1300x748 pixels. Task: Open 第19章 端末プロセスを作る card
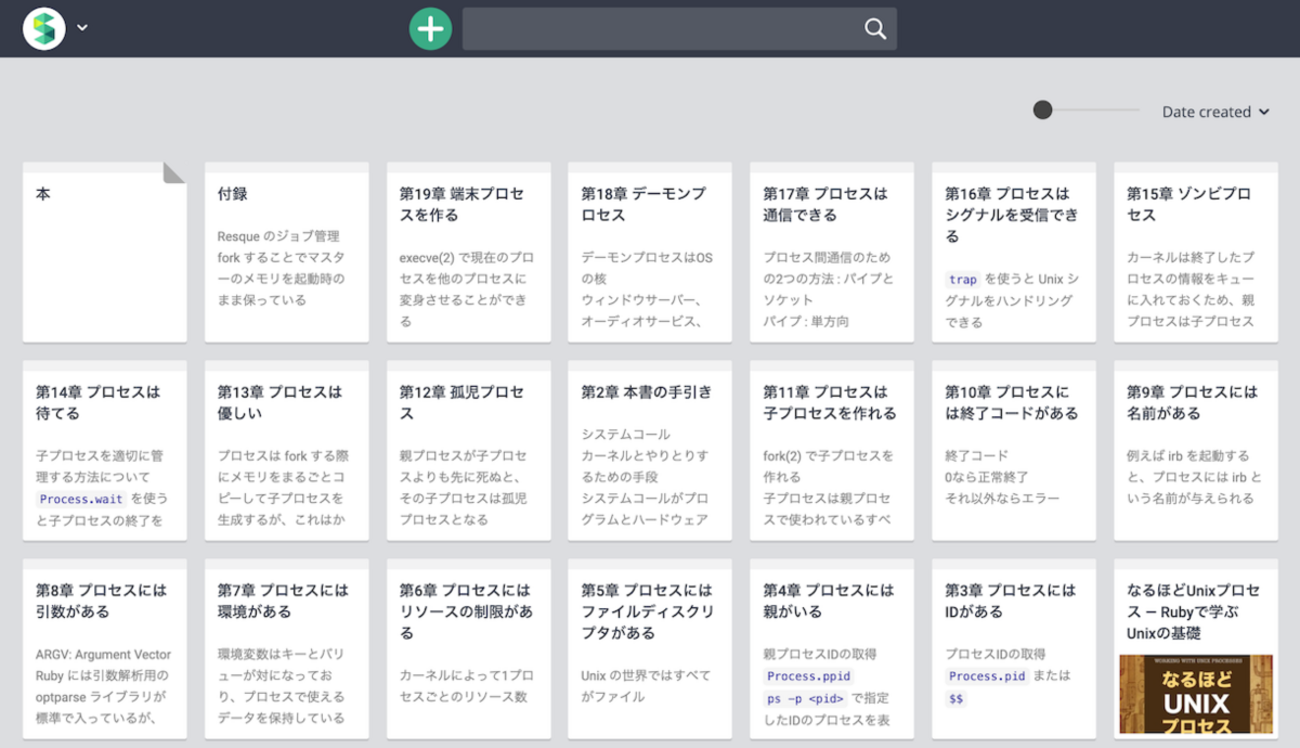[x=468, y=252]
